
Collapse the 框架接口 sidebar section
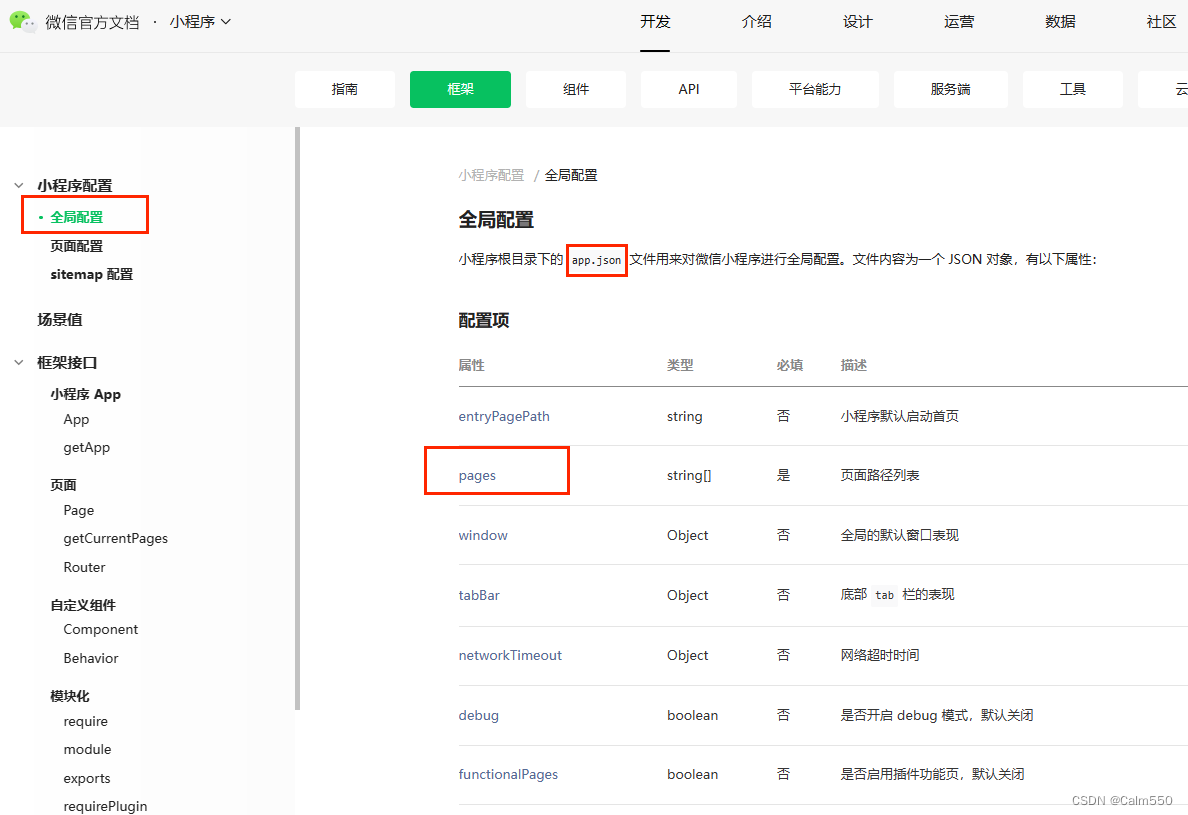19,363
